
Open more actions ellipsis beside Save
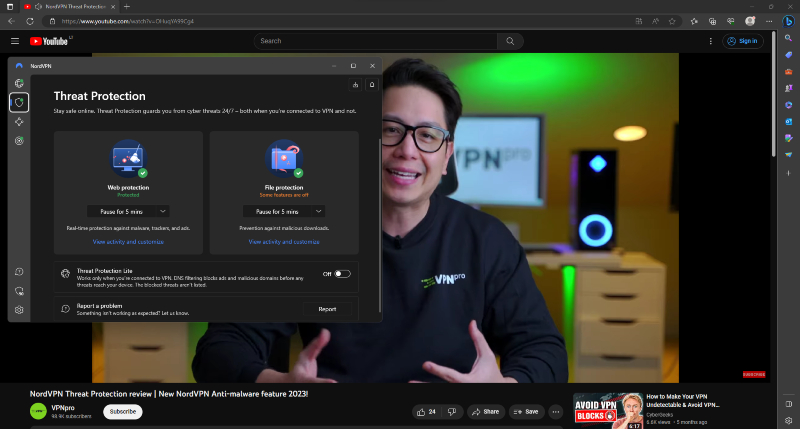click(x=556, y=412)
